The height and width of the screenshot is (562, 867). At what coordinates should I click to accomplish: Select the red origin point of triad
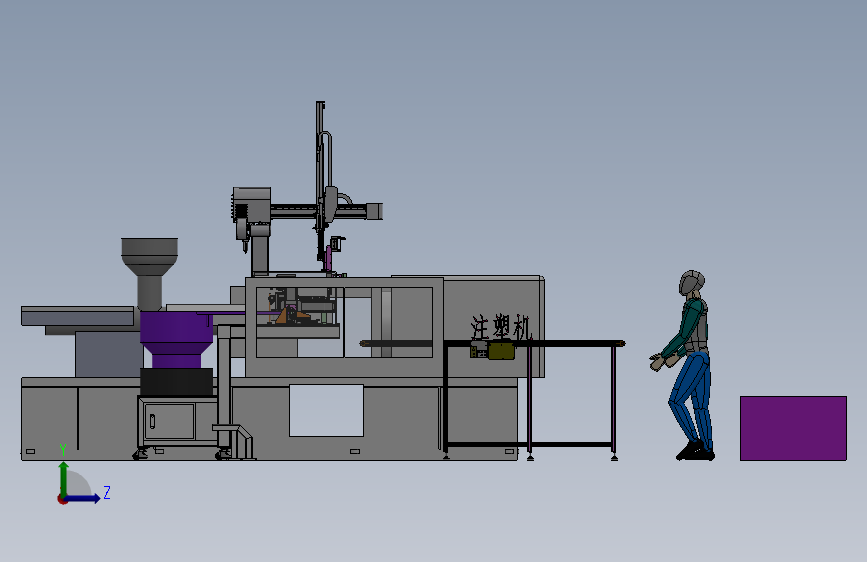(x=62, y=499)
